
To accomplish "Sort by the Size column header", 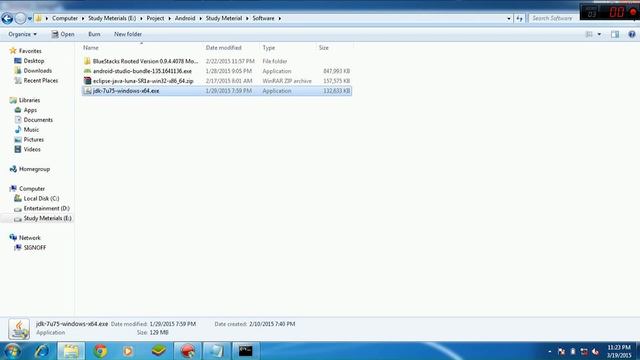I will (334, 48).
